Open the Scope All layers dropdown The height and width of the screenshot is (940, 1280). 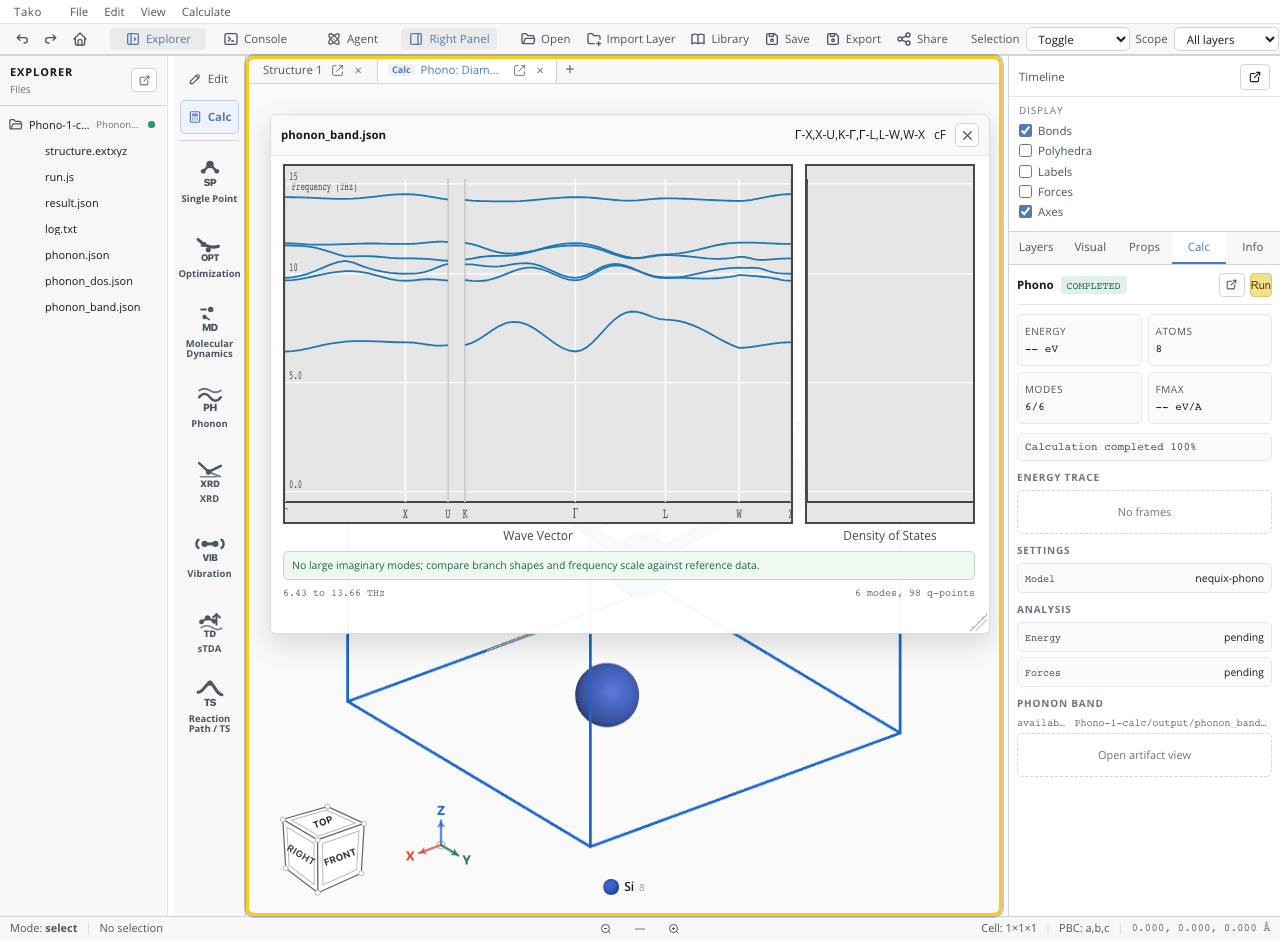pyautogui.click(x=1226, y=39)
